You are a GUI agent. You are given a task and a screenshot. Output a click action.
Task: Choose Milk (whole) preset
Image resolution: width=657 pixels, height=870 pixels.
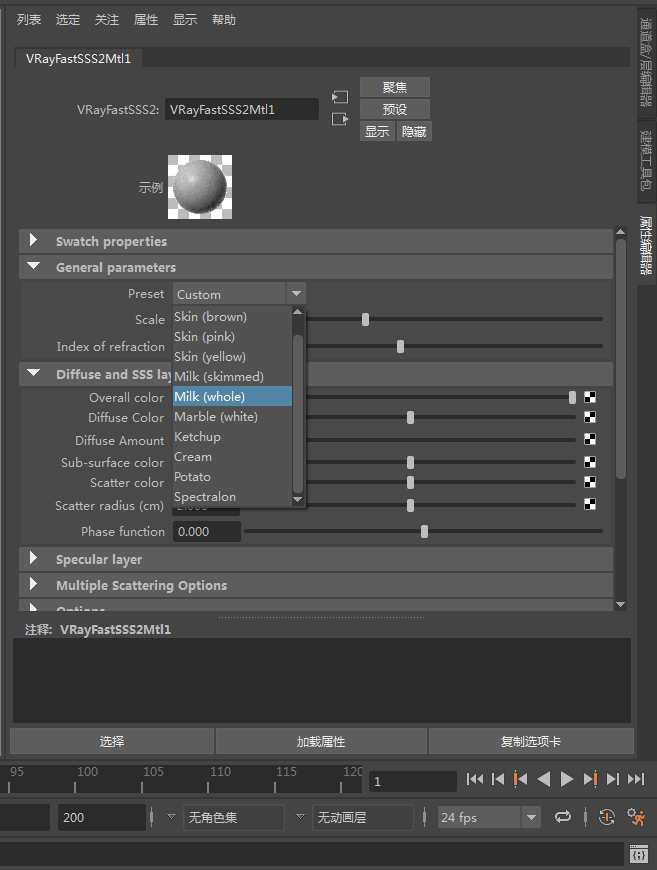click(x=233, y=396)
